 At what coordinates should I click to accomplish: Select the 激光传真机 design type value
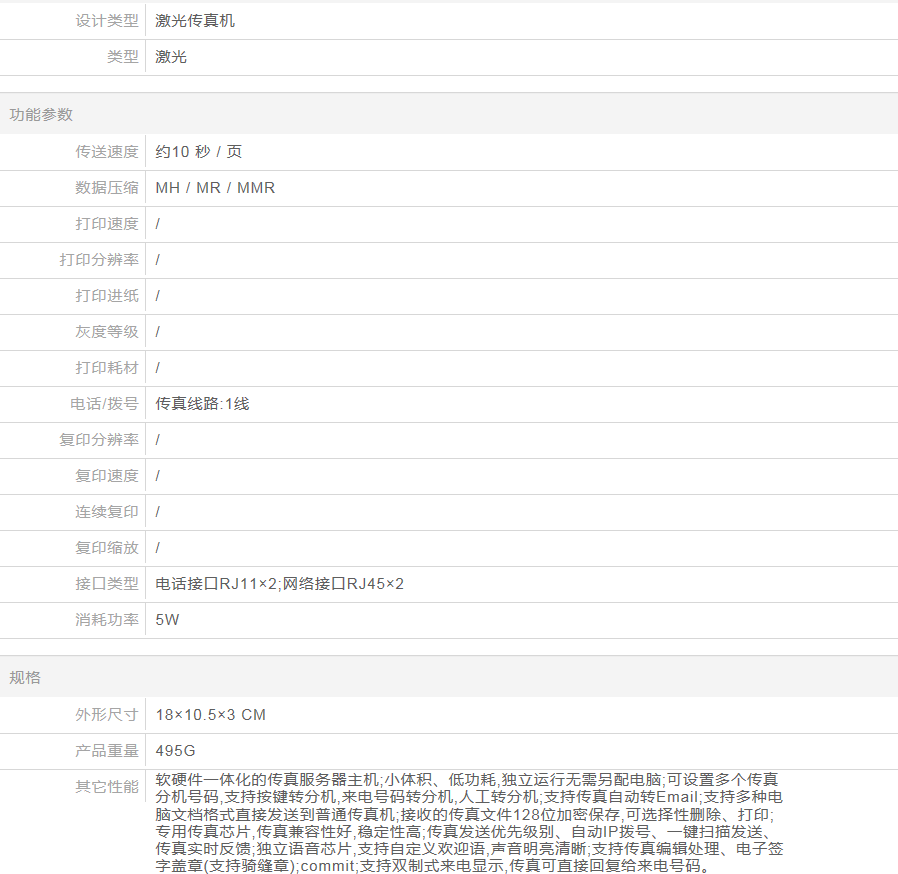point(195,20)
